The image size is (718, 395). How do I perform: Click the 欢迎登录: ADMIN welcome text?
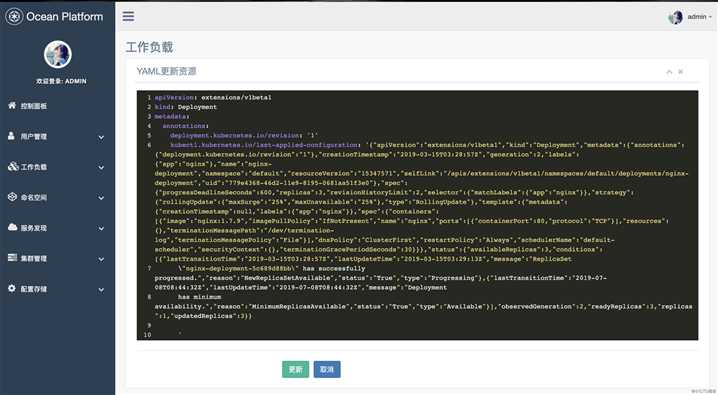61,81
